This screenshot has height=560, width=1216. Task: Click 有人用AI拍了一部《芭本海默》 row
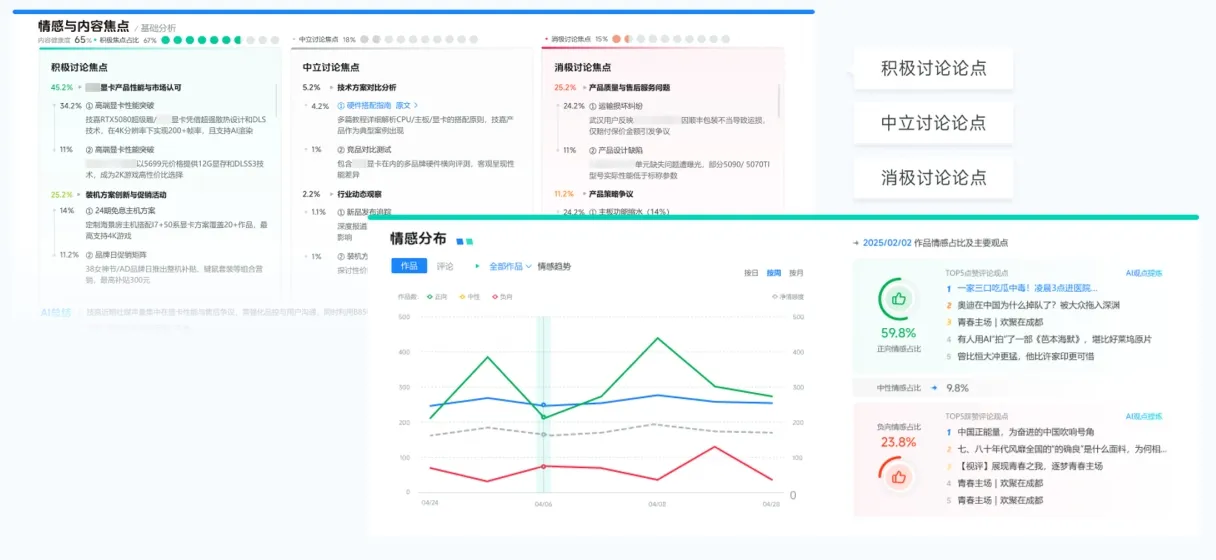coord(1055,339)
